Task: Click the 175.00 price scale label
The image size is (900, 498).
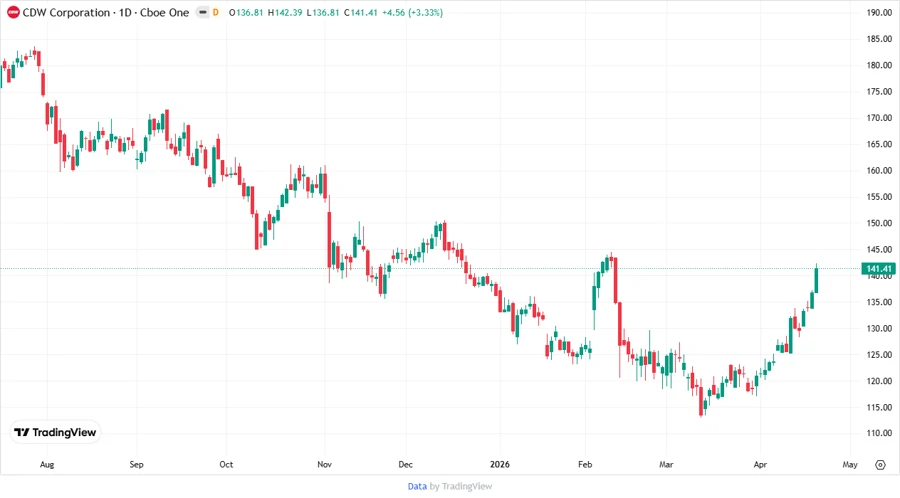Action: pyautogui.click(x=879, y=92)
